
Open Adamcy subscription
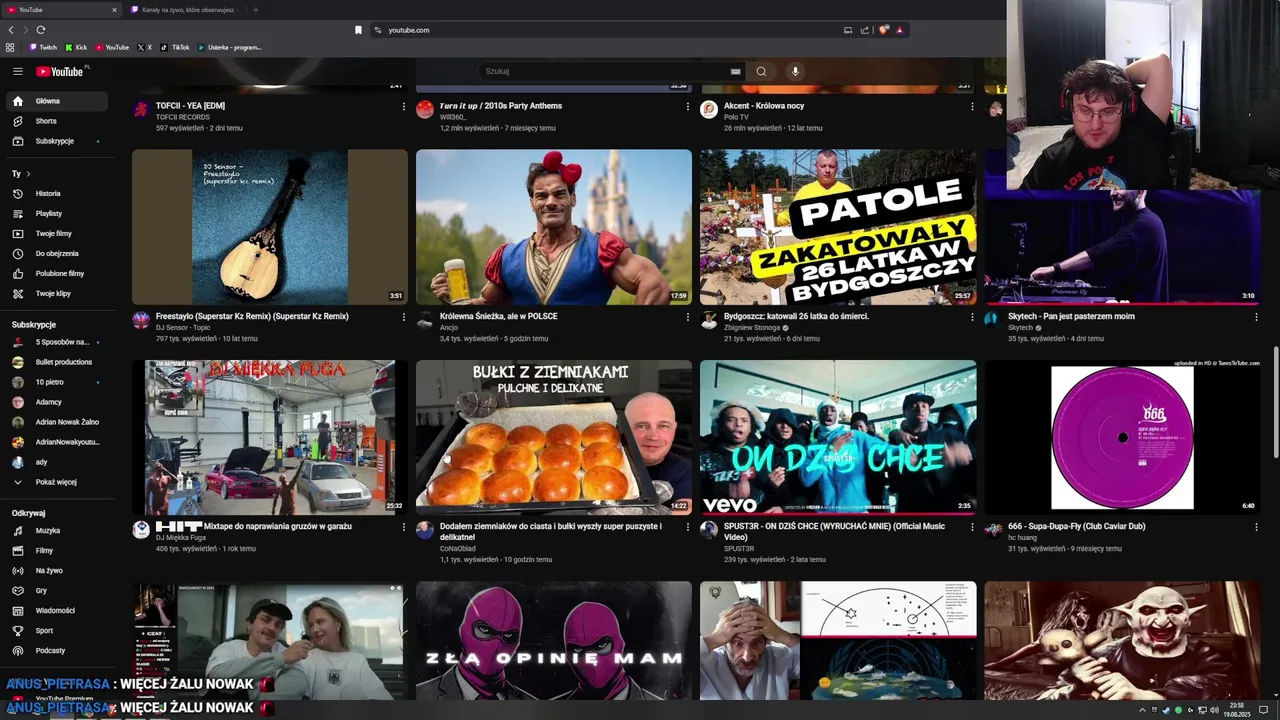tap(56, 402)
